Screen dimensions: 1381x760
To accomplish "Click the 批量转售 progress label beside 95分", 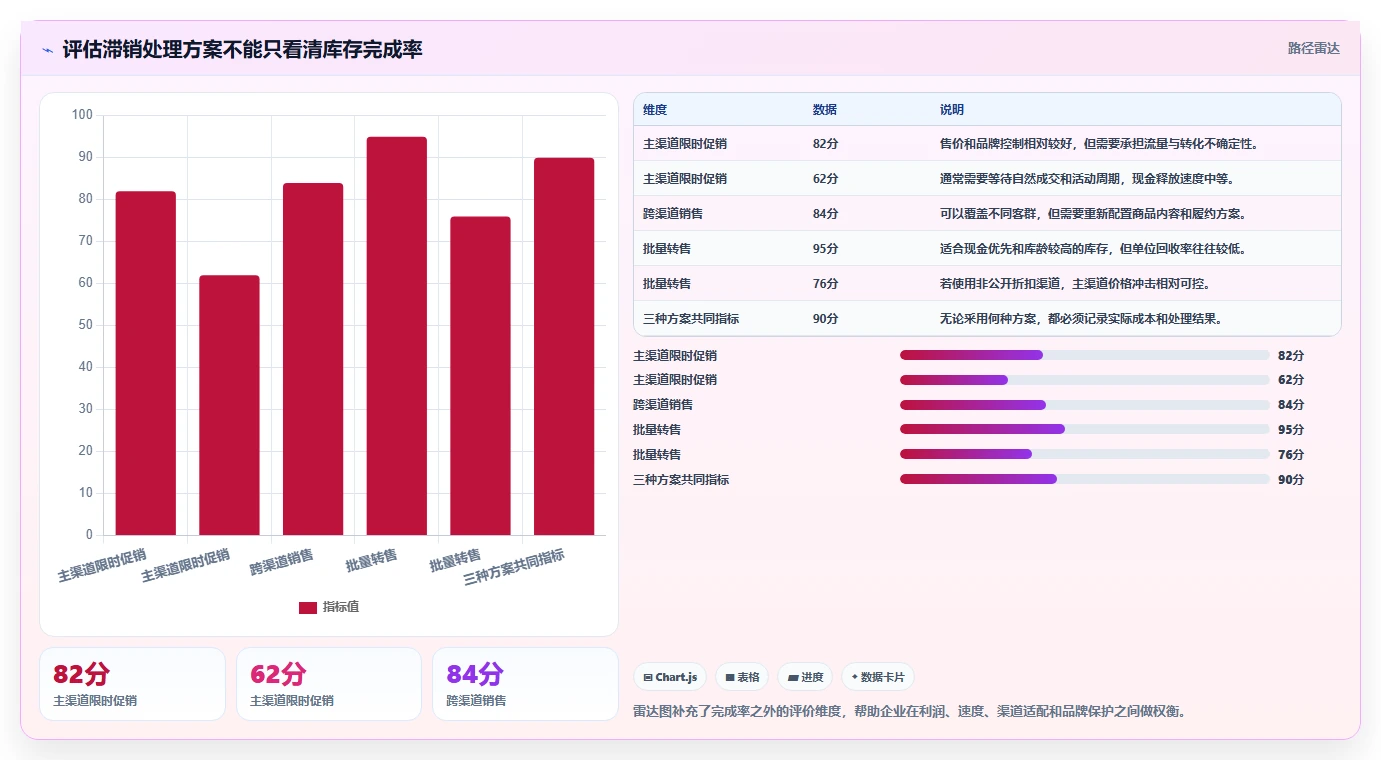I will point(657,430).
